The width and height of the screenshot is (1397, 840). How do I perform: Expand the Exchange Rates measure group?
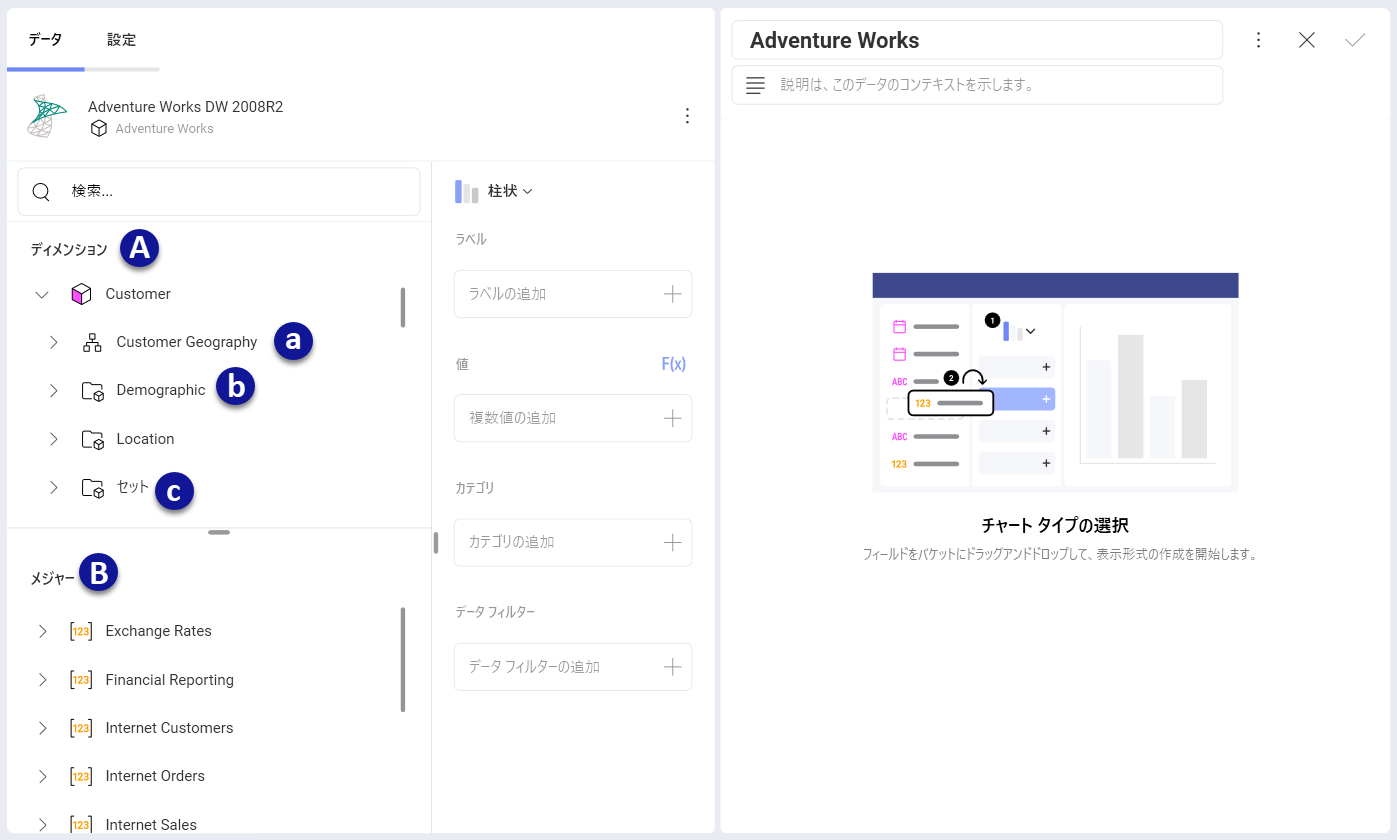pyautogui.click(x=43, y=631)
